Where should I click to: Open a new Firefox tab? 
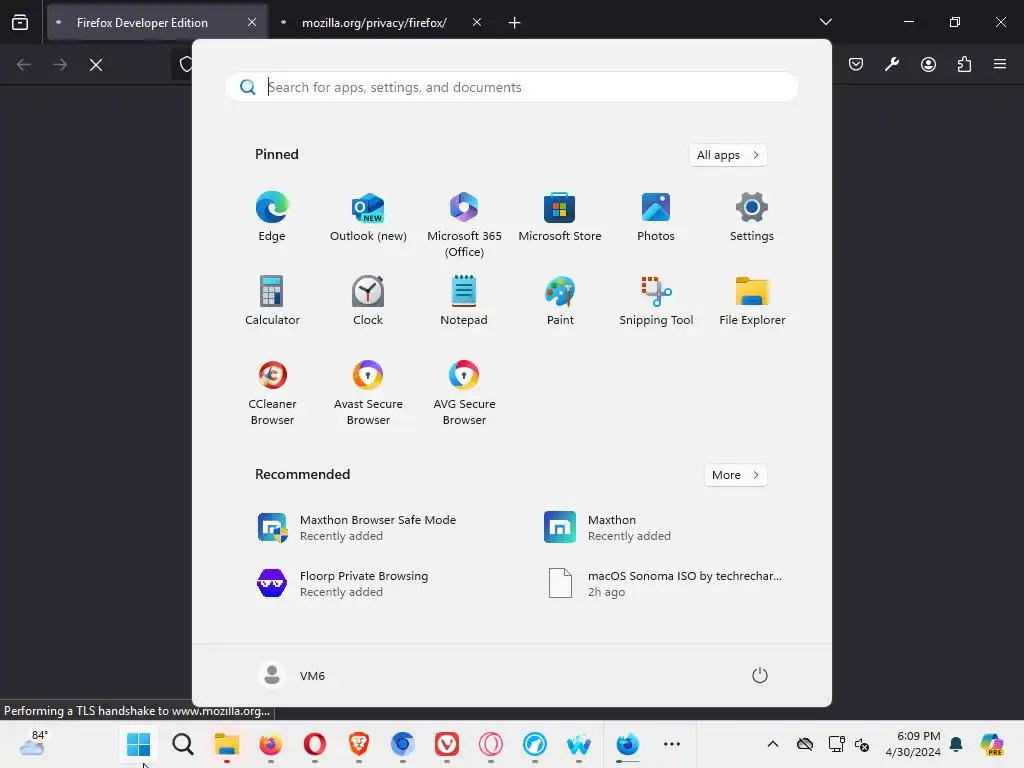515,23
